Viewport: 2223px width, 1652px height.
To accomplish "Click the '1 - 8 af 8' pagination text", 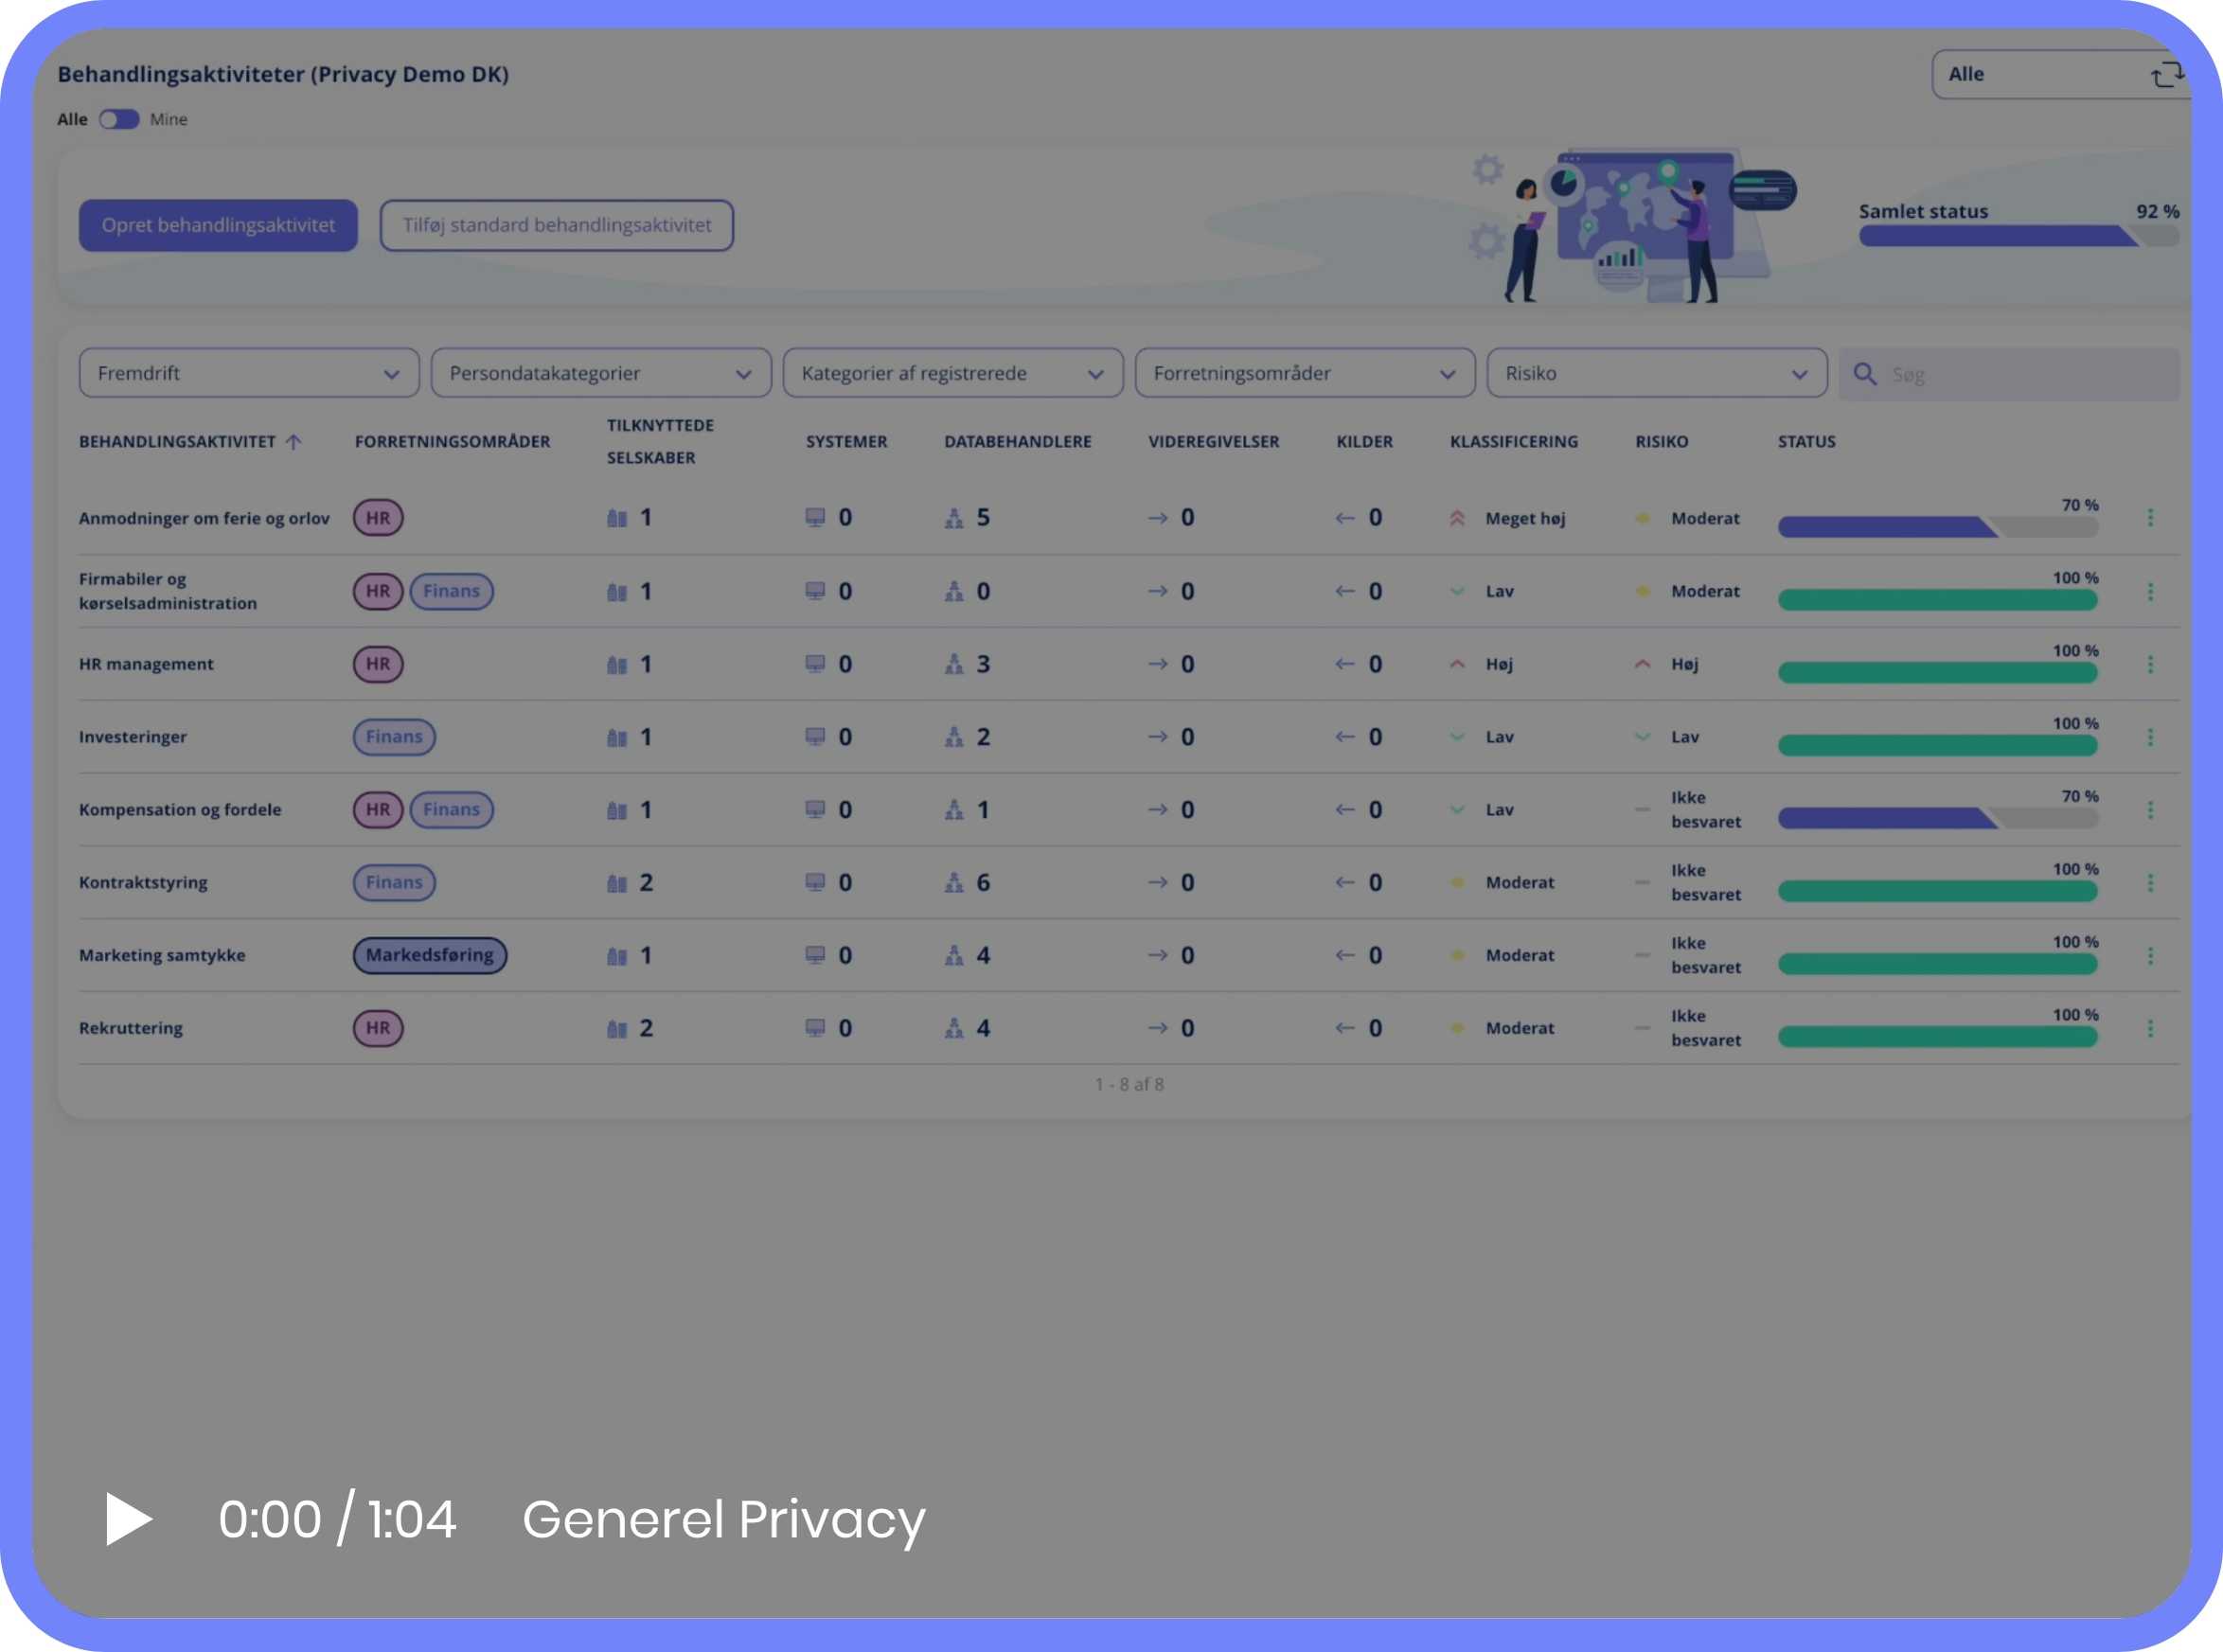I will click(1129, 1084).
